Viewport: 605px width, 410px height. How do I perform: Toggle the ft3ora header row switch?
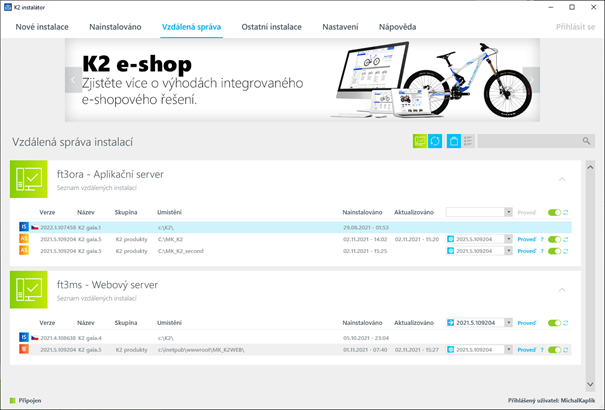point(554,213)
